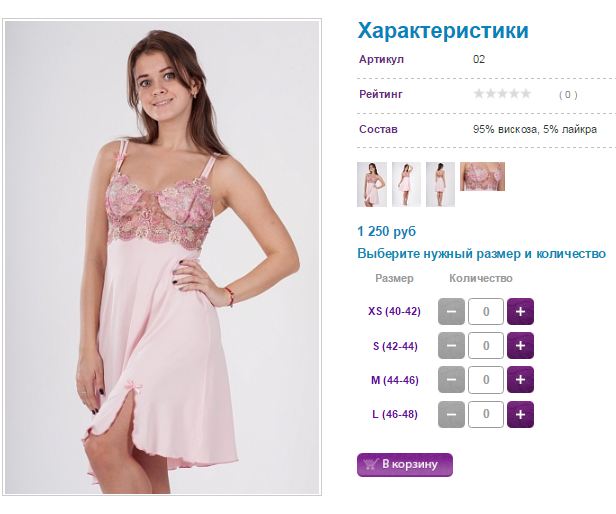Focus the L quantity input field
Screen dimensions: 616x514
pyautogui.click(x=486, y=414)
